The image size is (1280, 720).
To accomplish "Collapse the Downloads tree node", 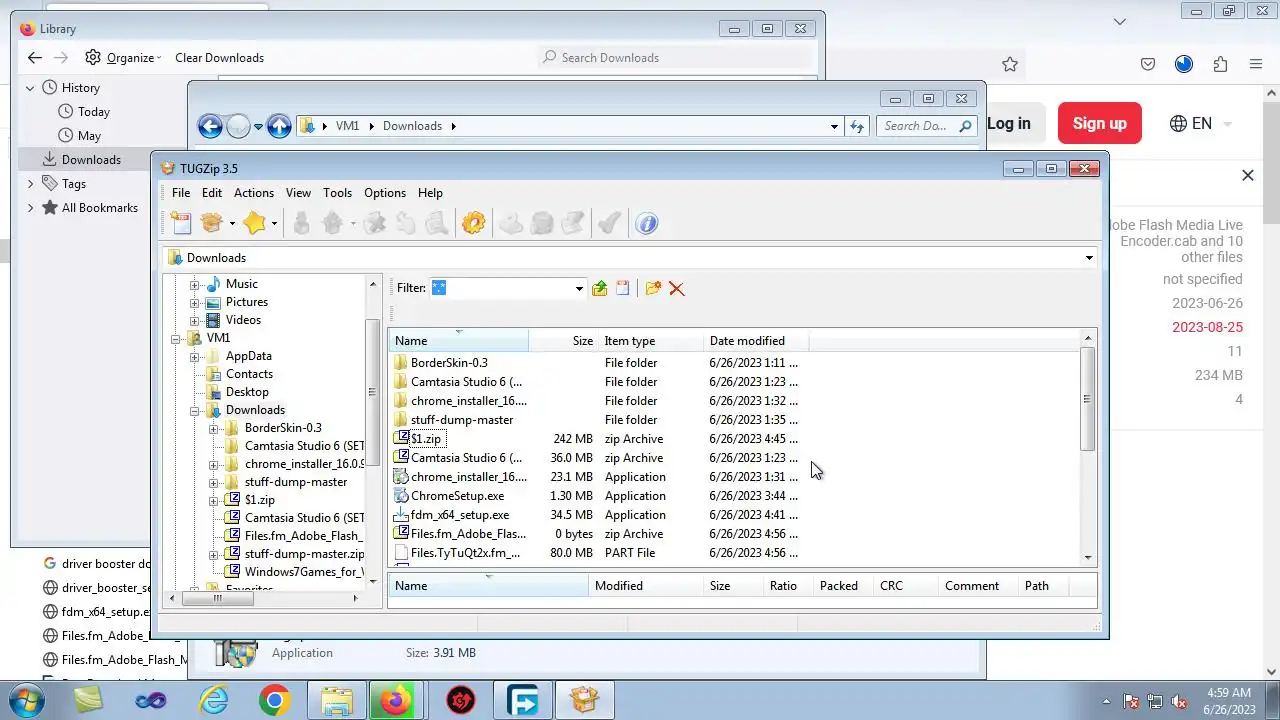I will pyautogui.click(x=195, y=410).
